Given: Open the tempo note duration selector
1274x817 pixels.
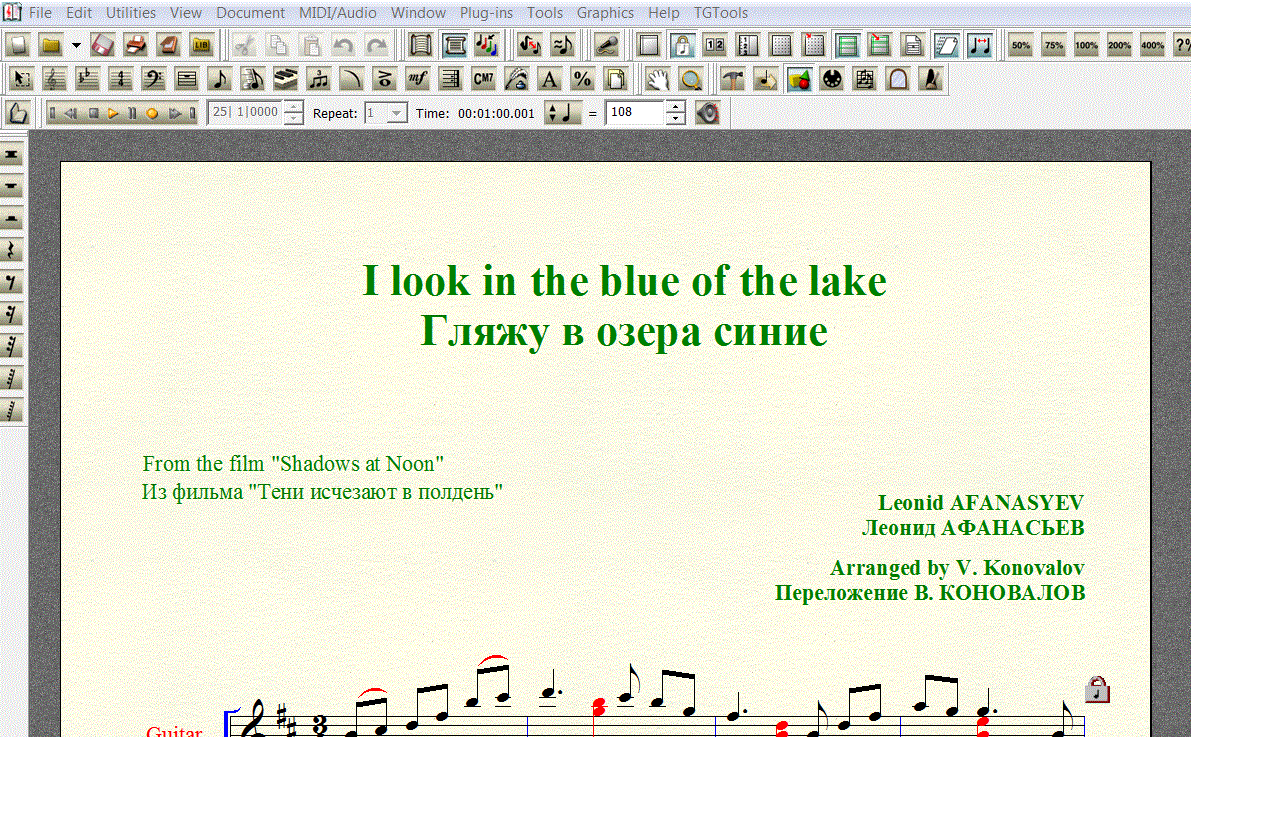Looking at the screenshot, I should point(563,113).
